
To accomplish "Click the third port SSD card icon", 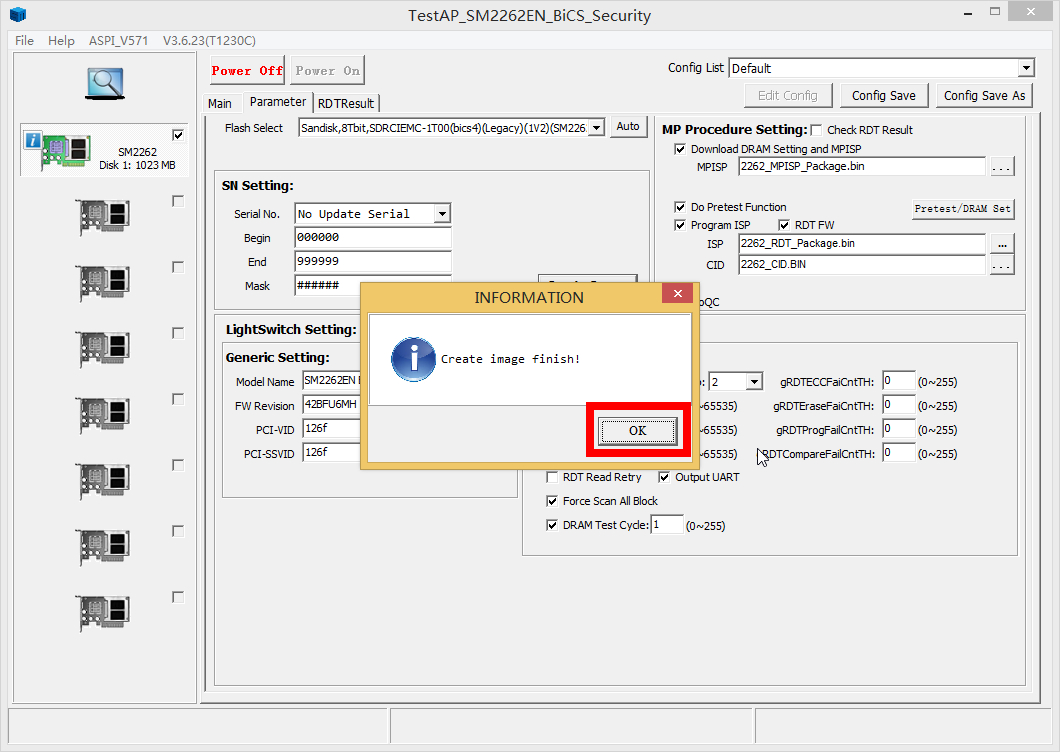I will (103, 283).
